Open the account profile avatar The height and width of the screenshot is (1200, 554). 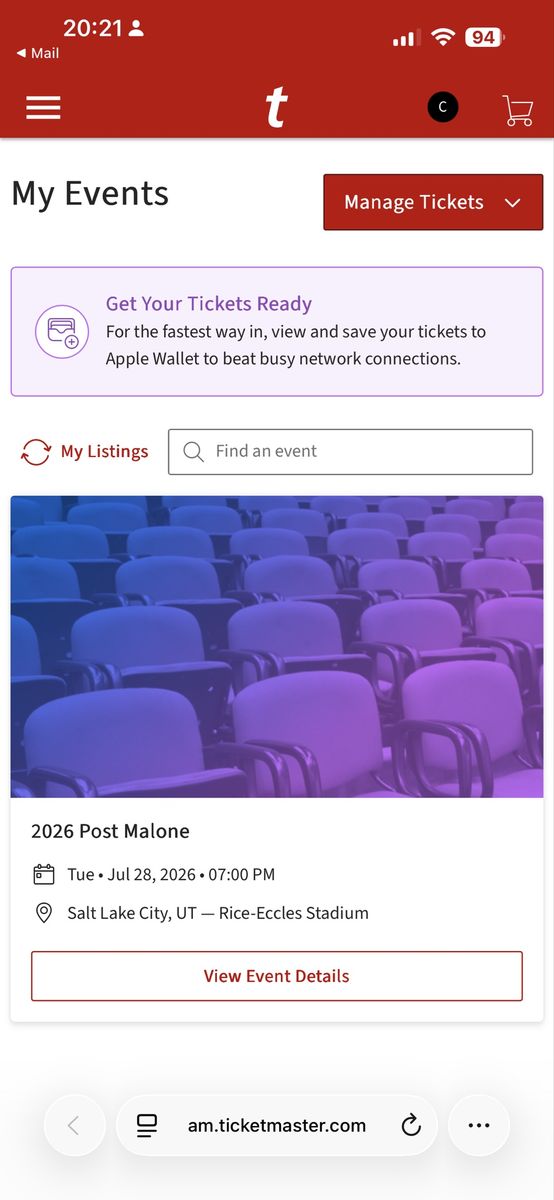pos(443,107)
